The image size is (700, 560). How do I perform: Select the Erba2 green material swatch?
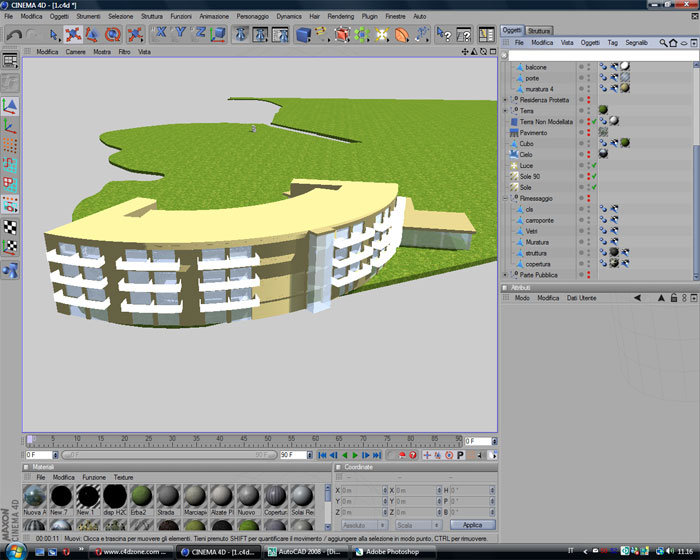tap(142, 497)
